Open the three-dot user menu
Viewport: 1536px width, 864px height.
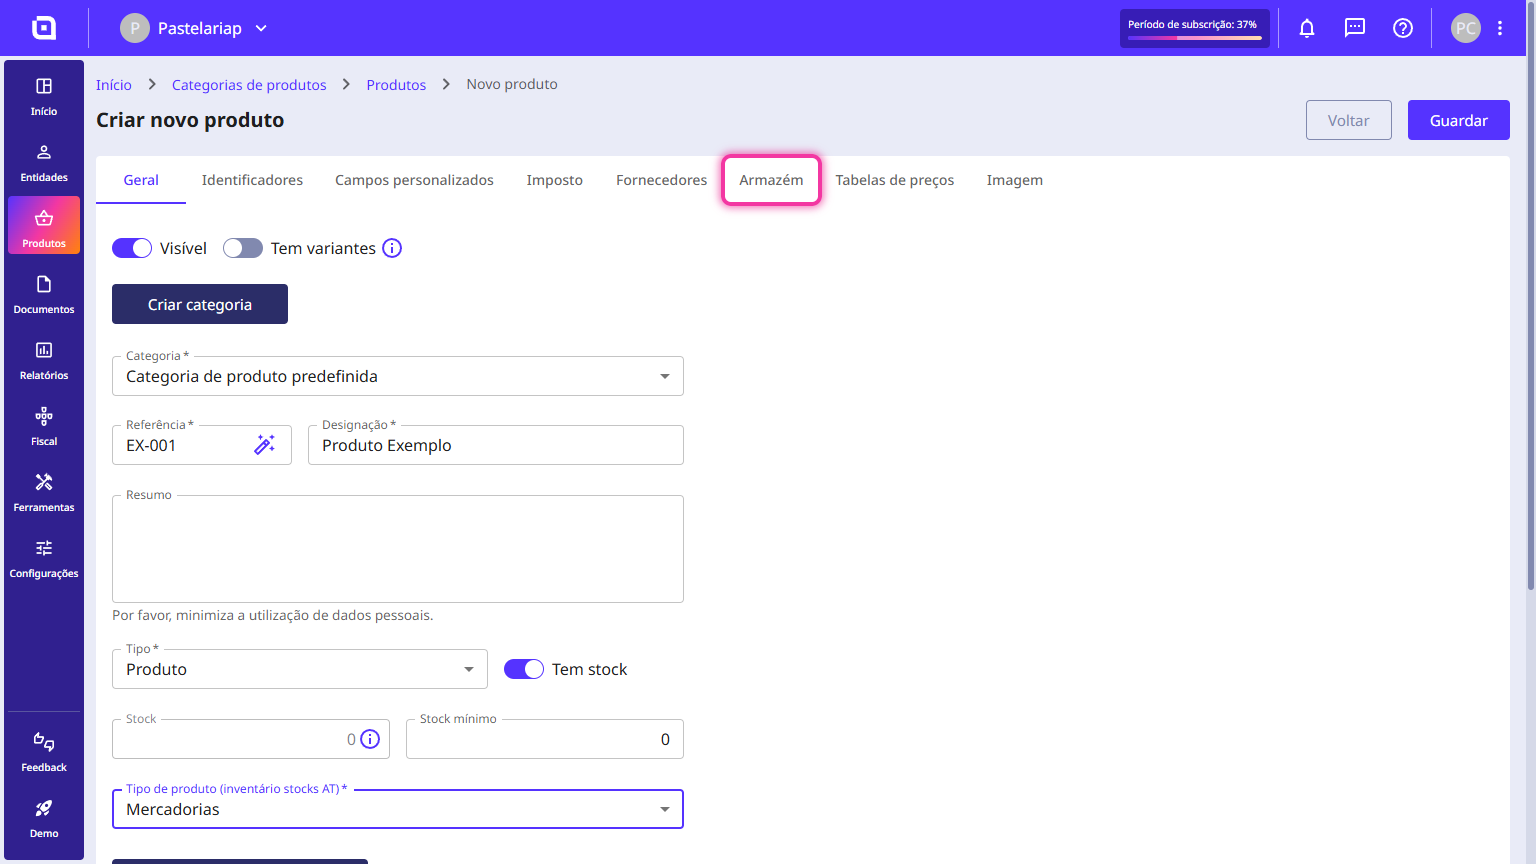1500,28
